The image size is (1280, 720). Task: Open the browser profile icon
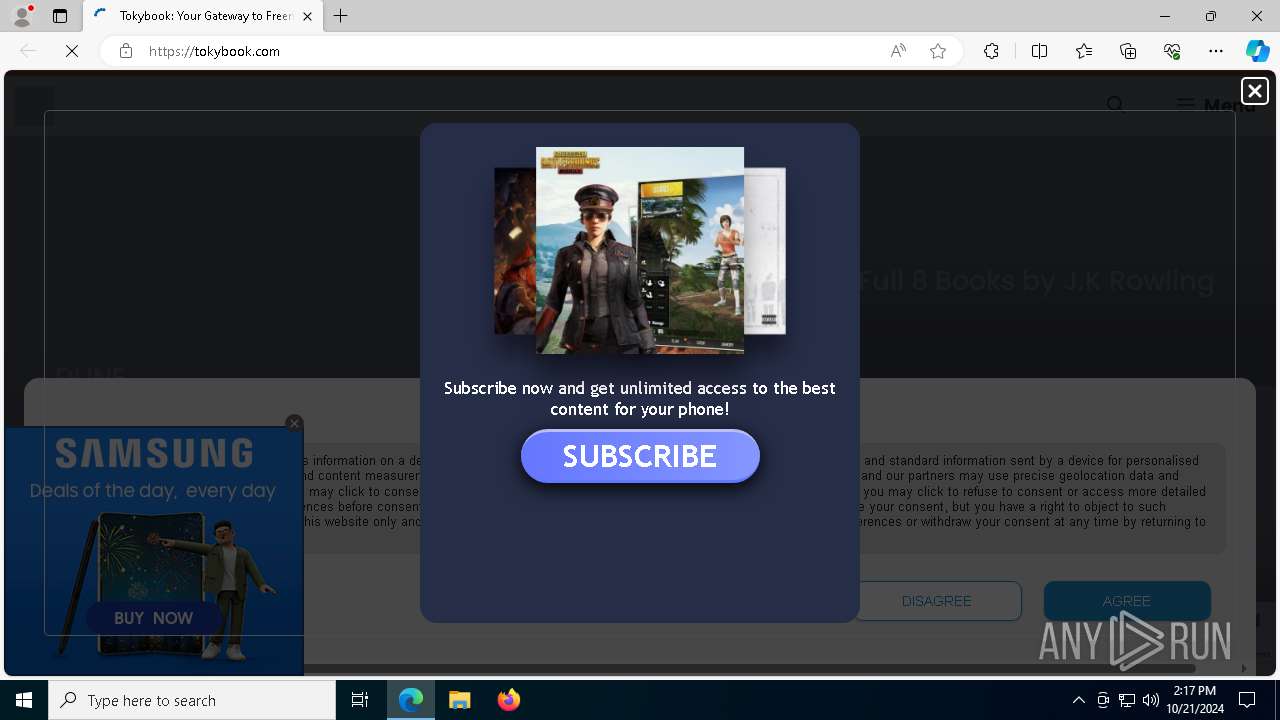pos(22,16)
